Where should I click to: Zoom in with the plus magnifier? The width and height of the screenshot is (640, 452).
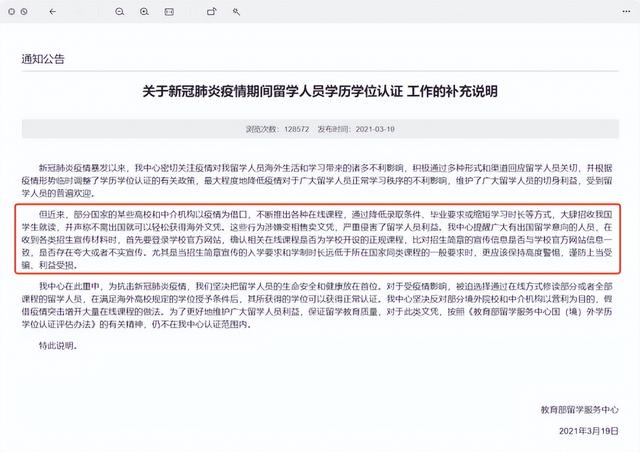coord(144,13)
